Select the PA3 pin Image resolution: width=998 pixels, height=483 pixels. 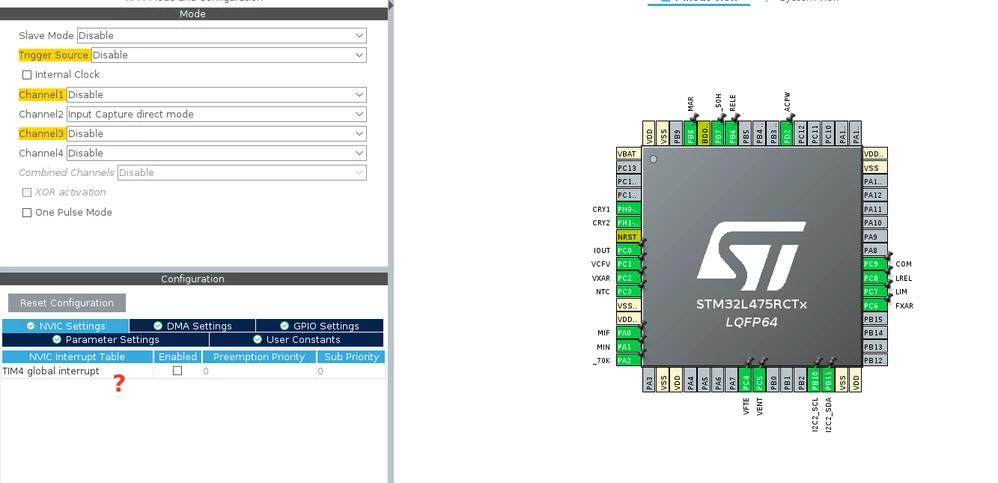(x=649, y=380)
